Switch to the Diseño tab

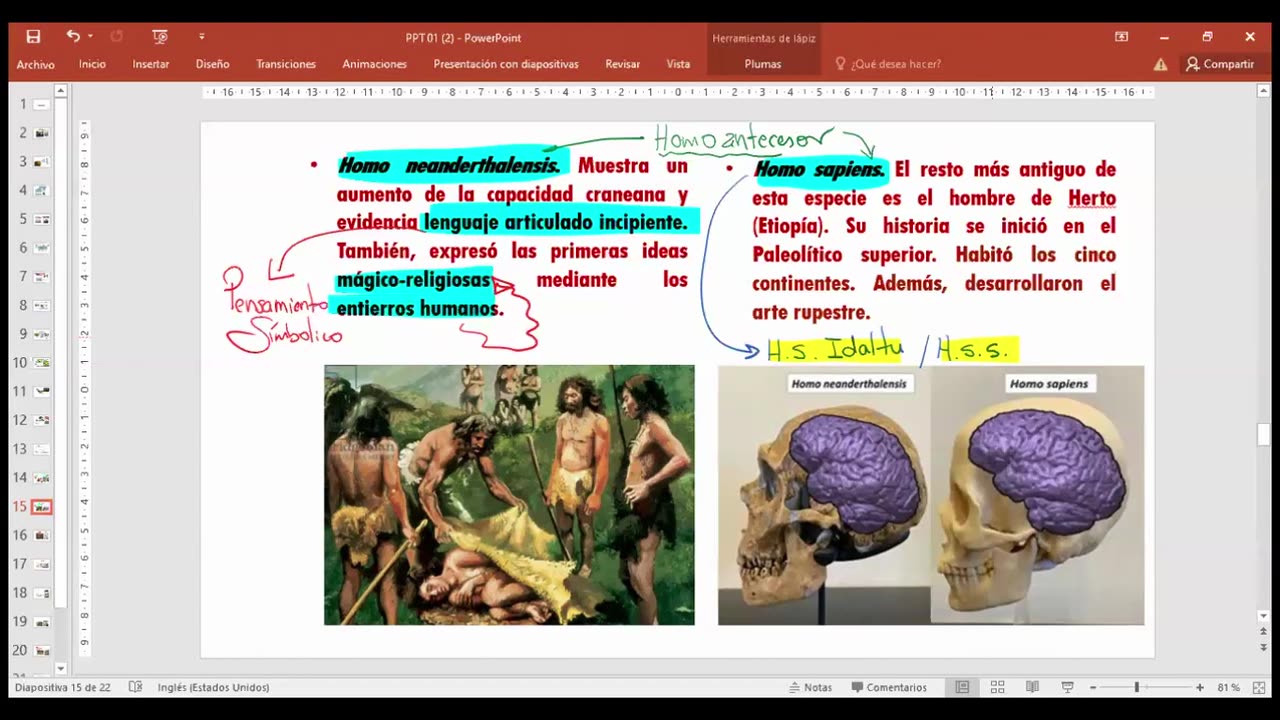[x=212, y=64]
